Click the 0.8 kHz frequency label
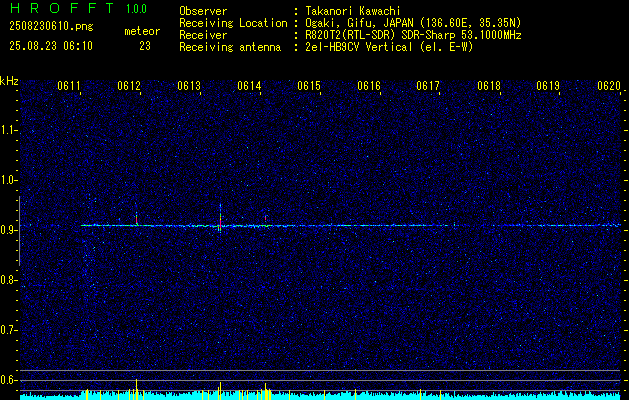 [8, 280]
